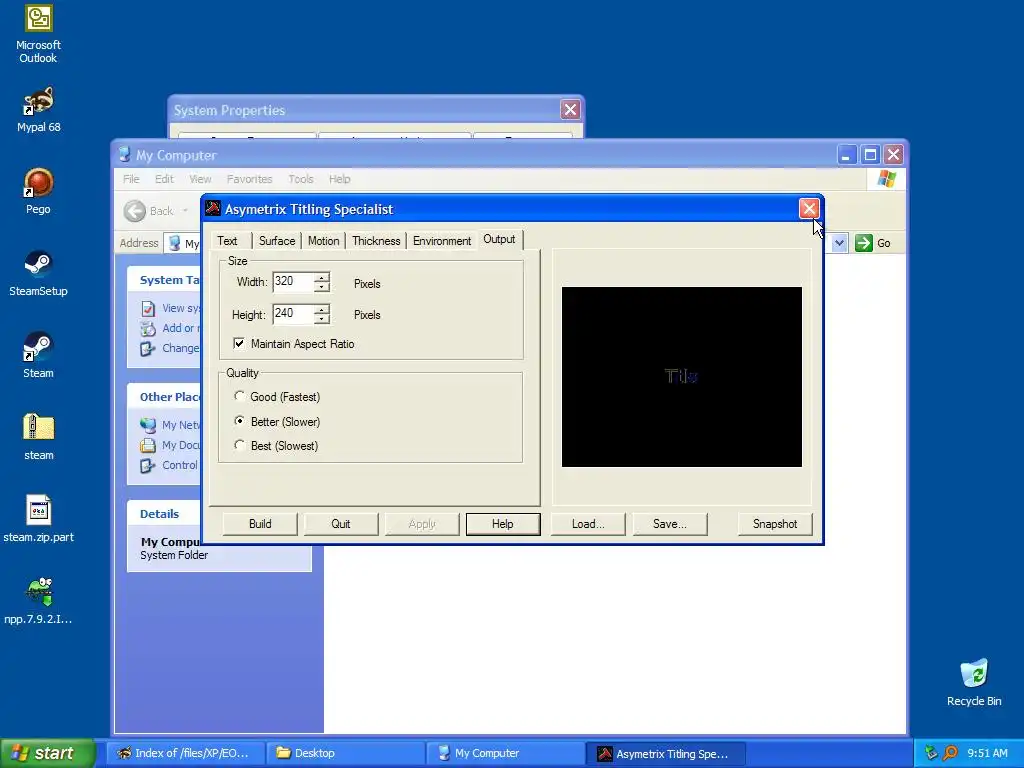The width and height of the screenshot is (1024, 768).
Task: Click the Width input field
Action: (x=293, y=282)
